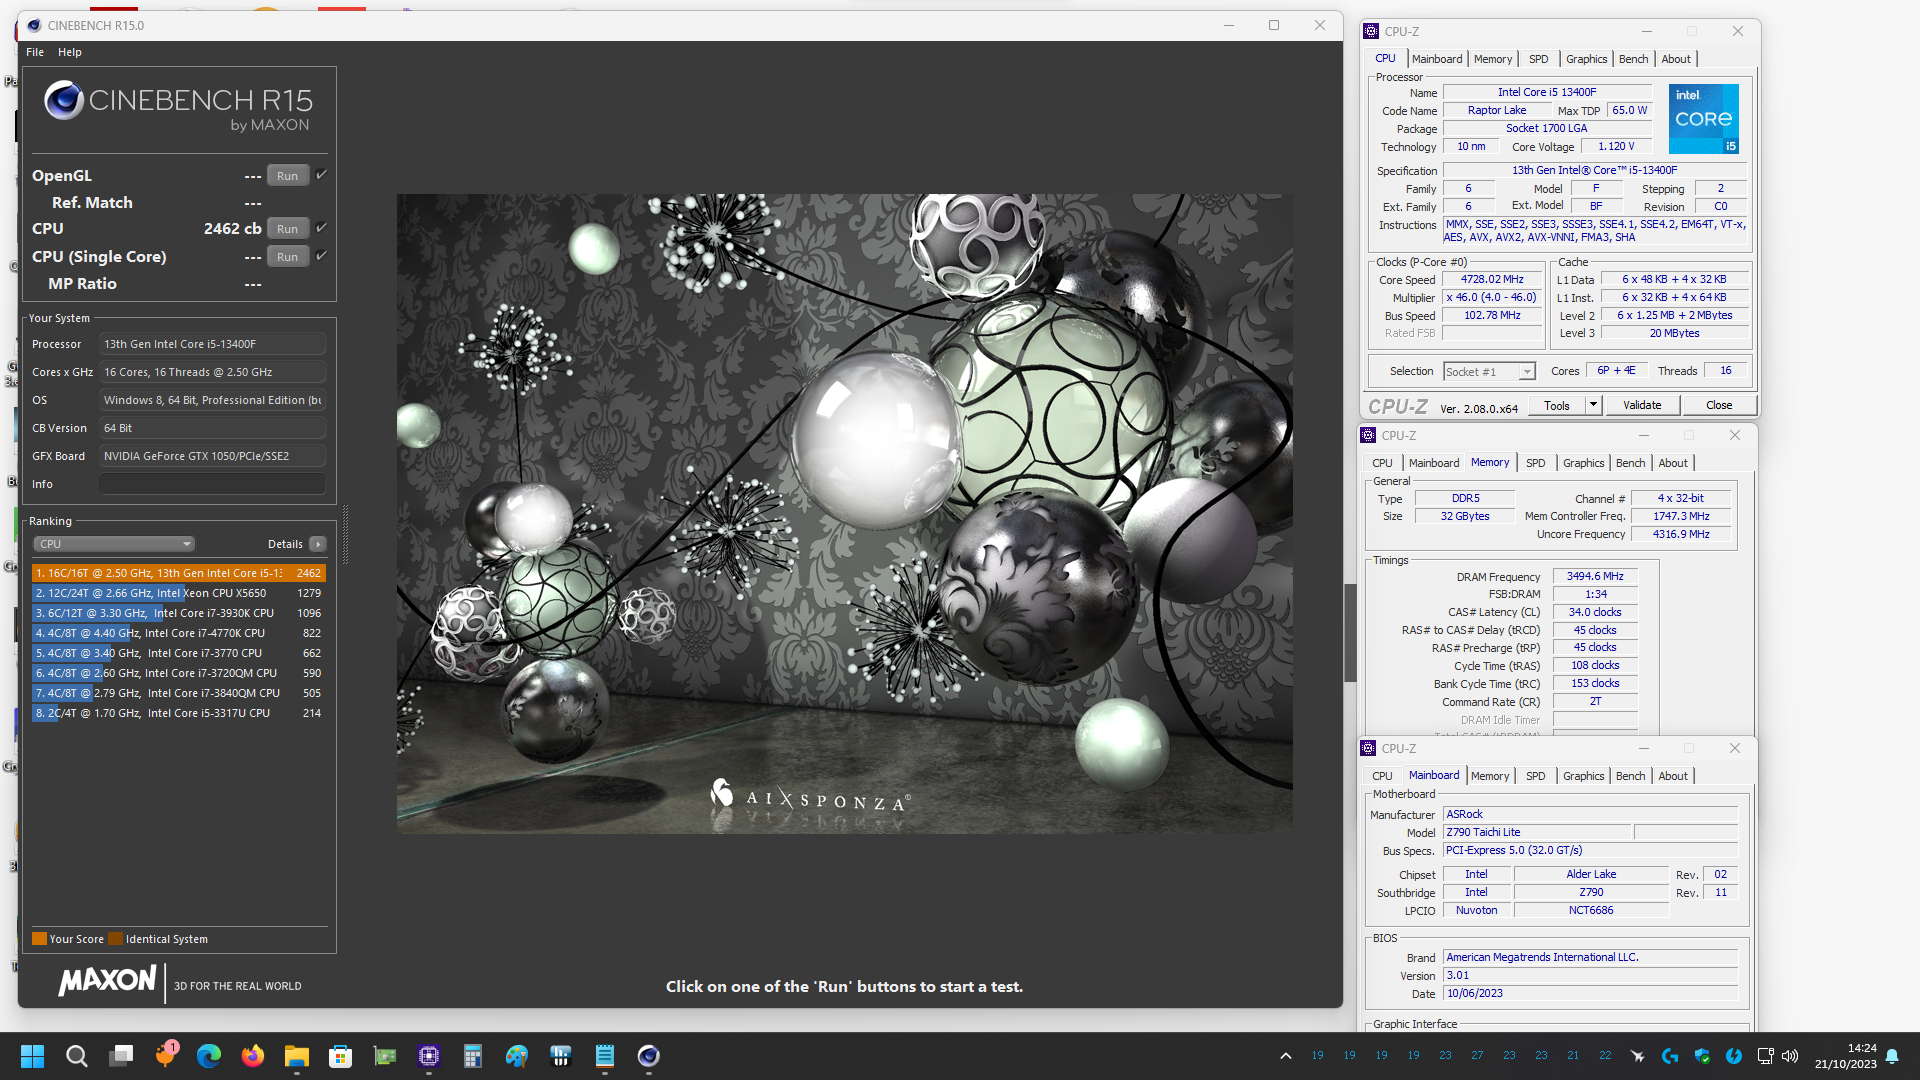Click the Validate button in CPU-Z

[1642, 405]
